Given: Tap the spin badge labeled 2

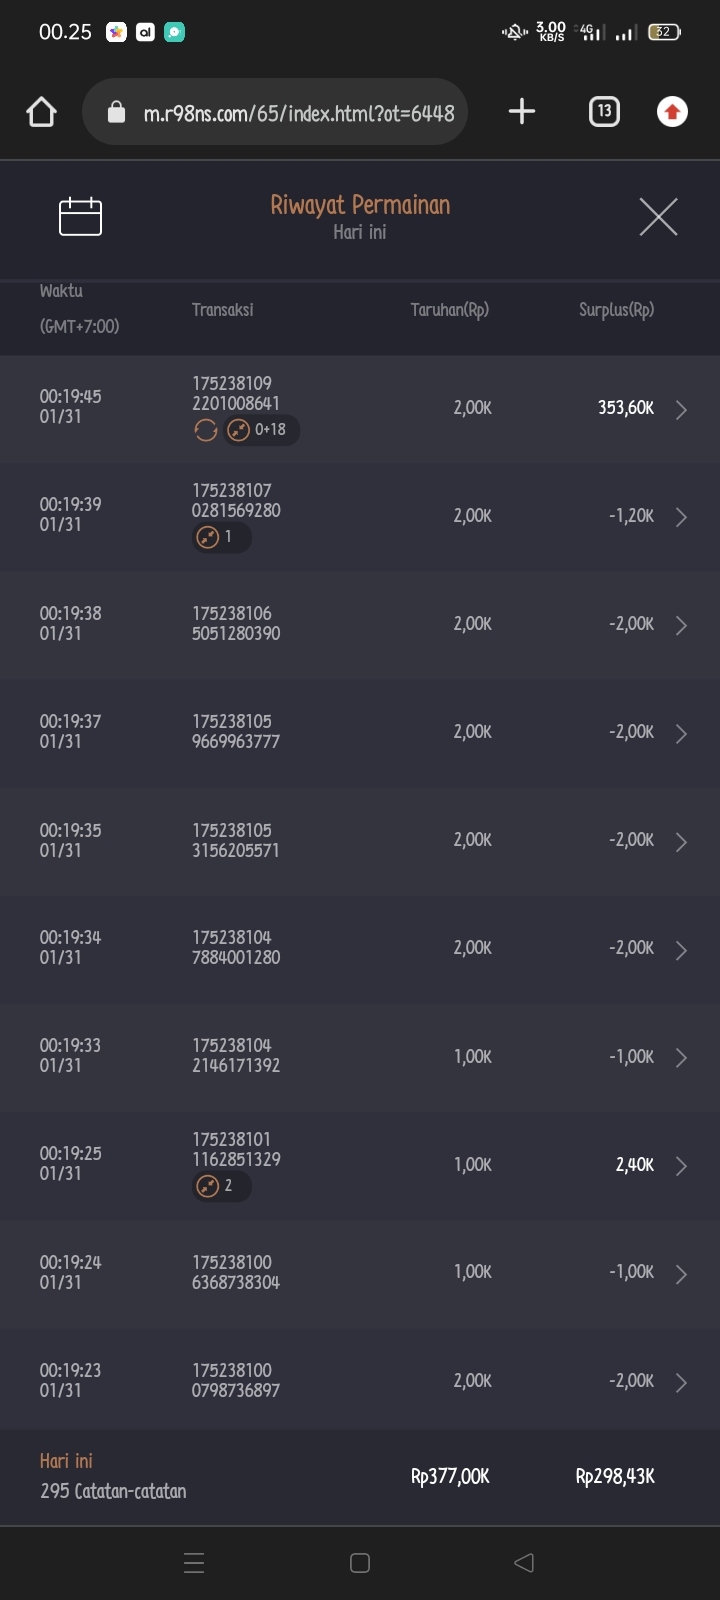Looking at the screenshot, I should click(221, 1186).
